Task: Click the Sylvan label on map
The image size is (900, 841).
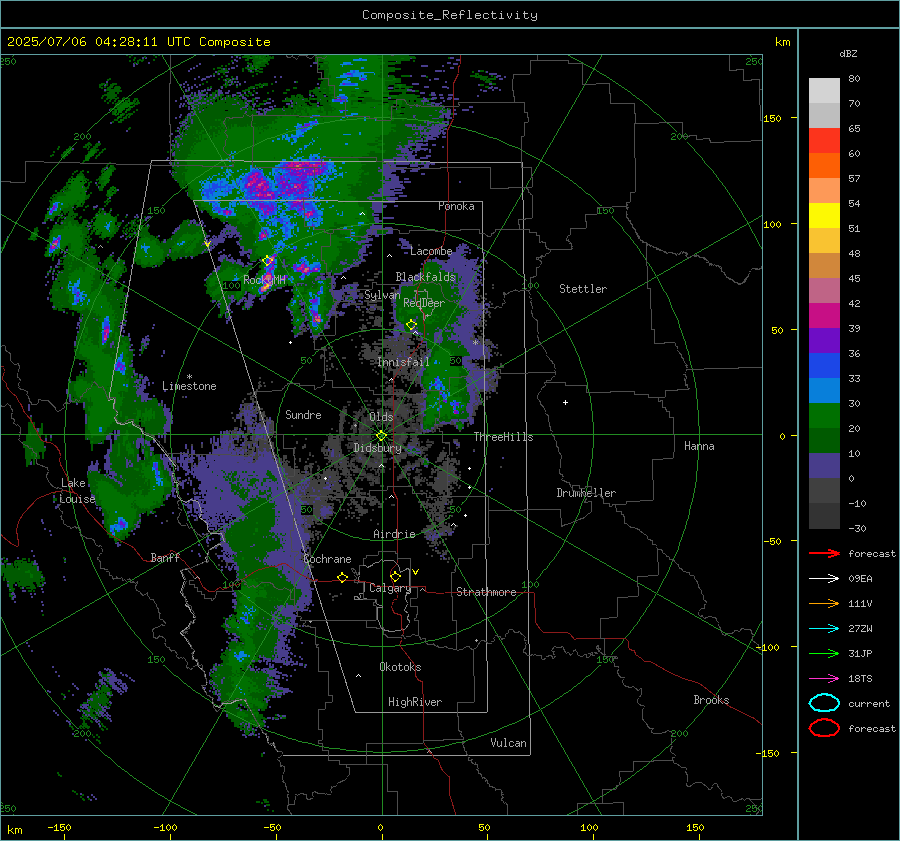Action: pos(382,295)
